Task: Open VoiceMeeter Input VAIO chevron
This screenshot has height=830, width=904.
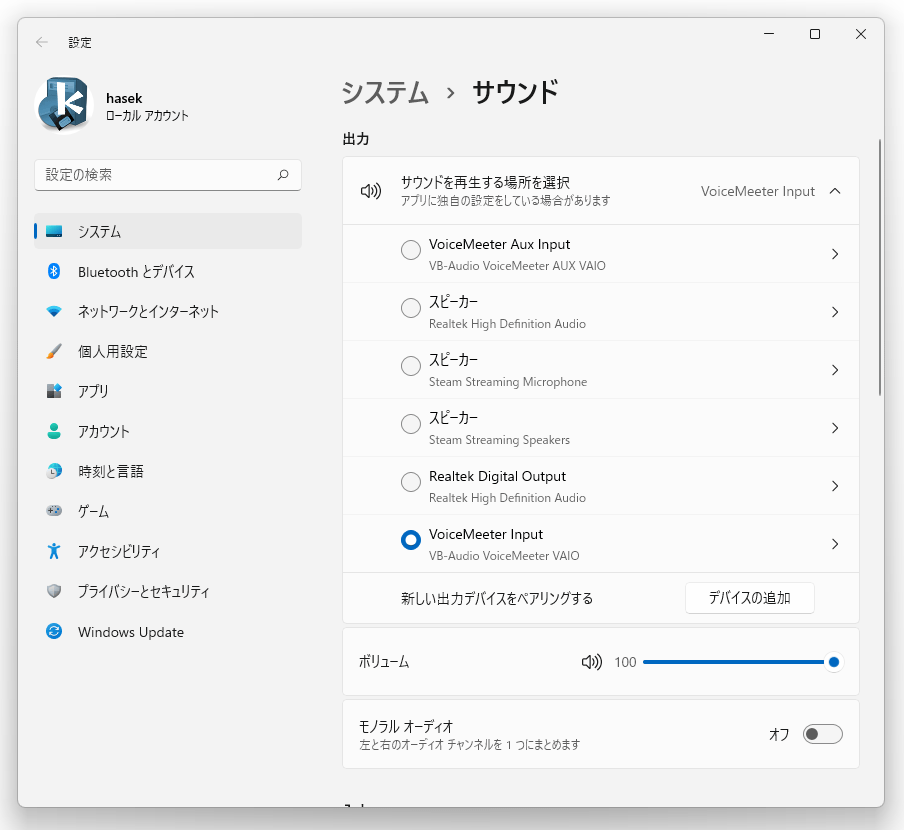Action: coord(835,544)
